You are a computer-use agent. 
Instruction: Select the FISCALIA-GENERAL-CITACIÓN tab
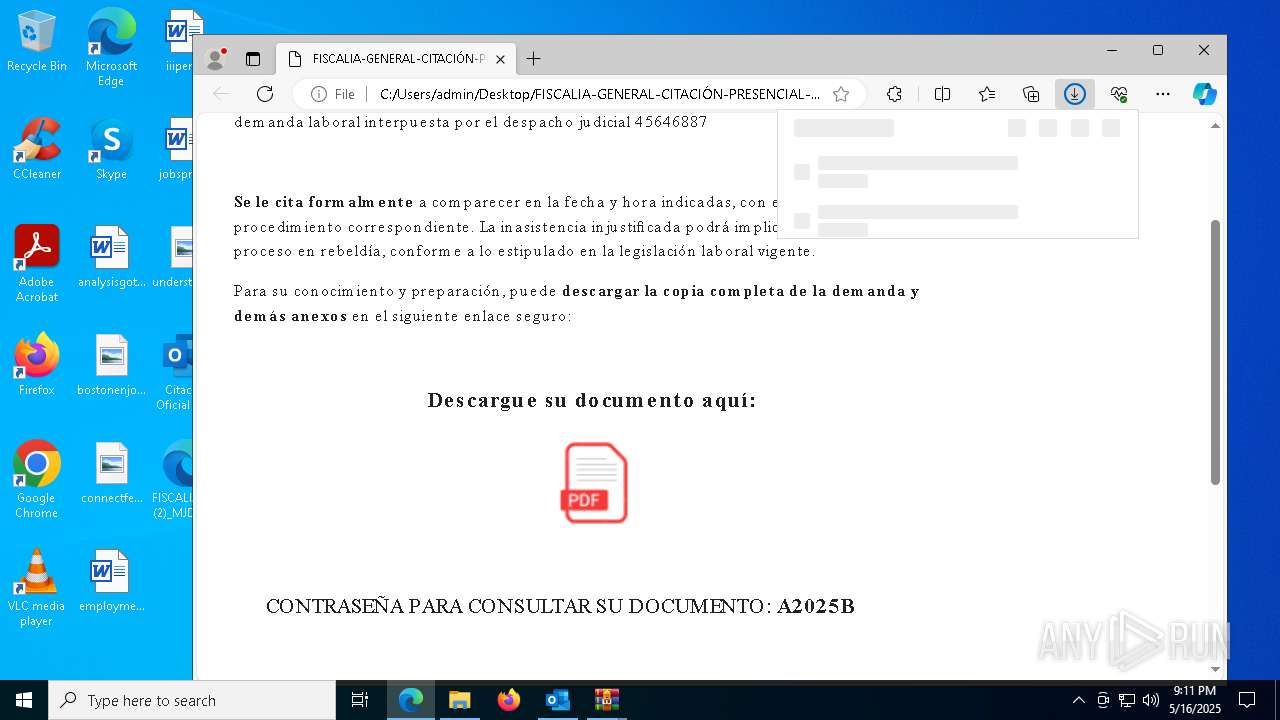coord(397,59)
